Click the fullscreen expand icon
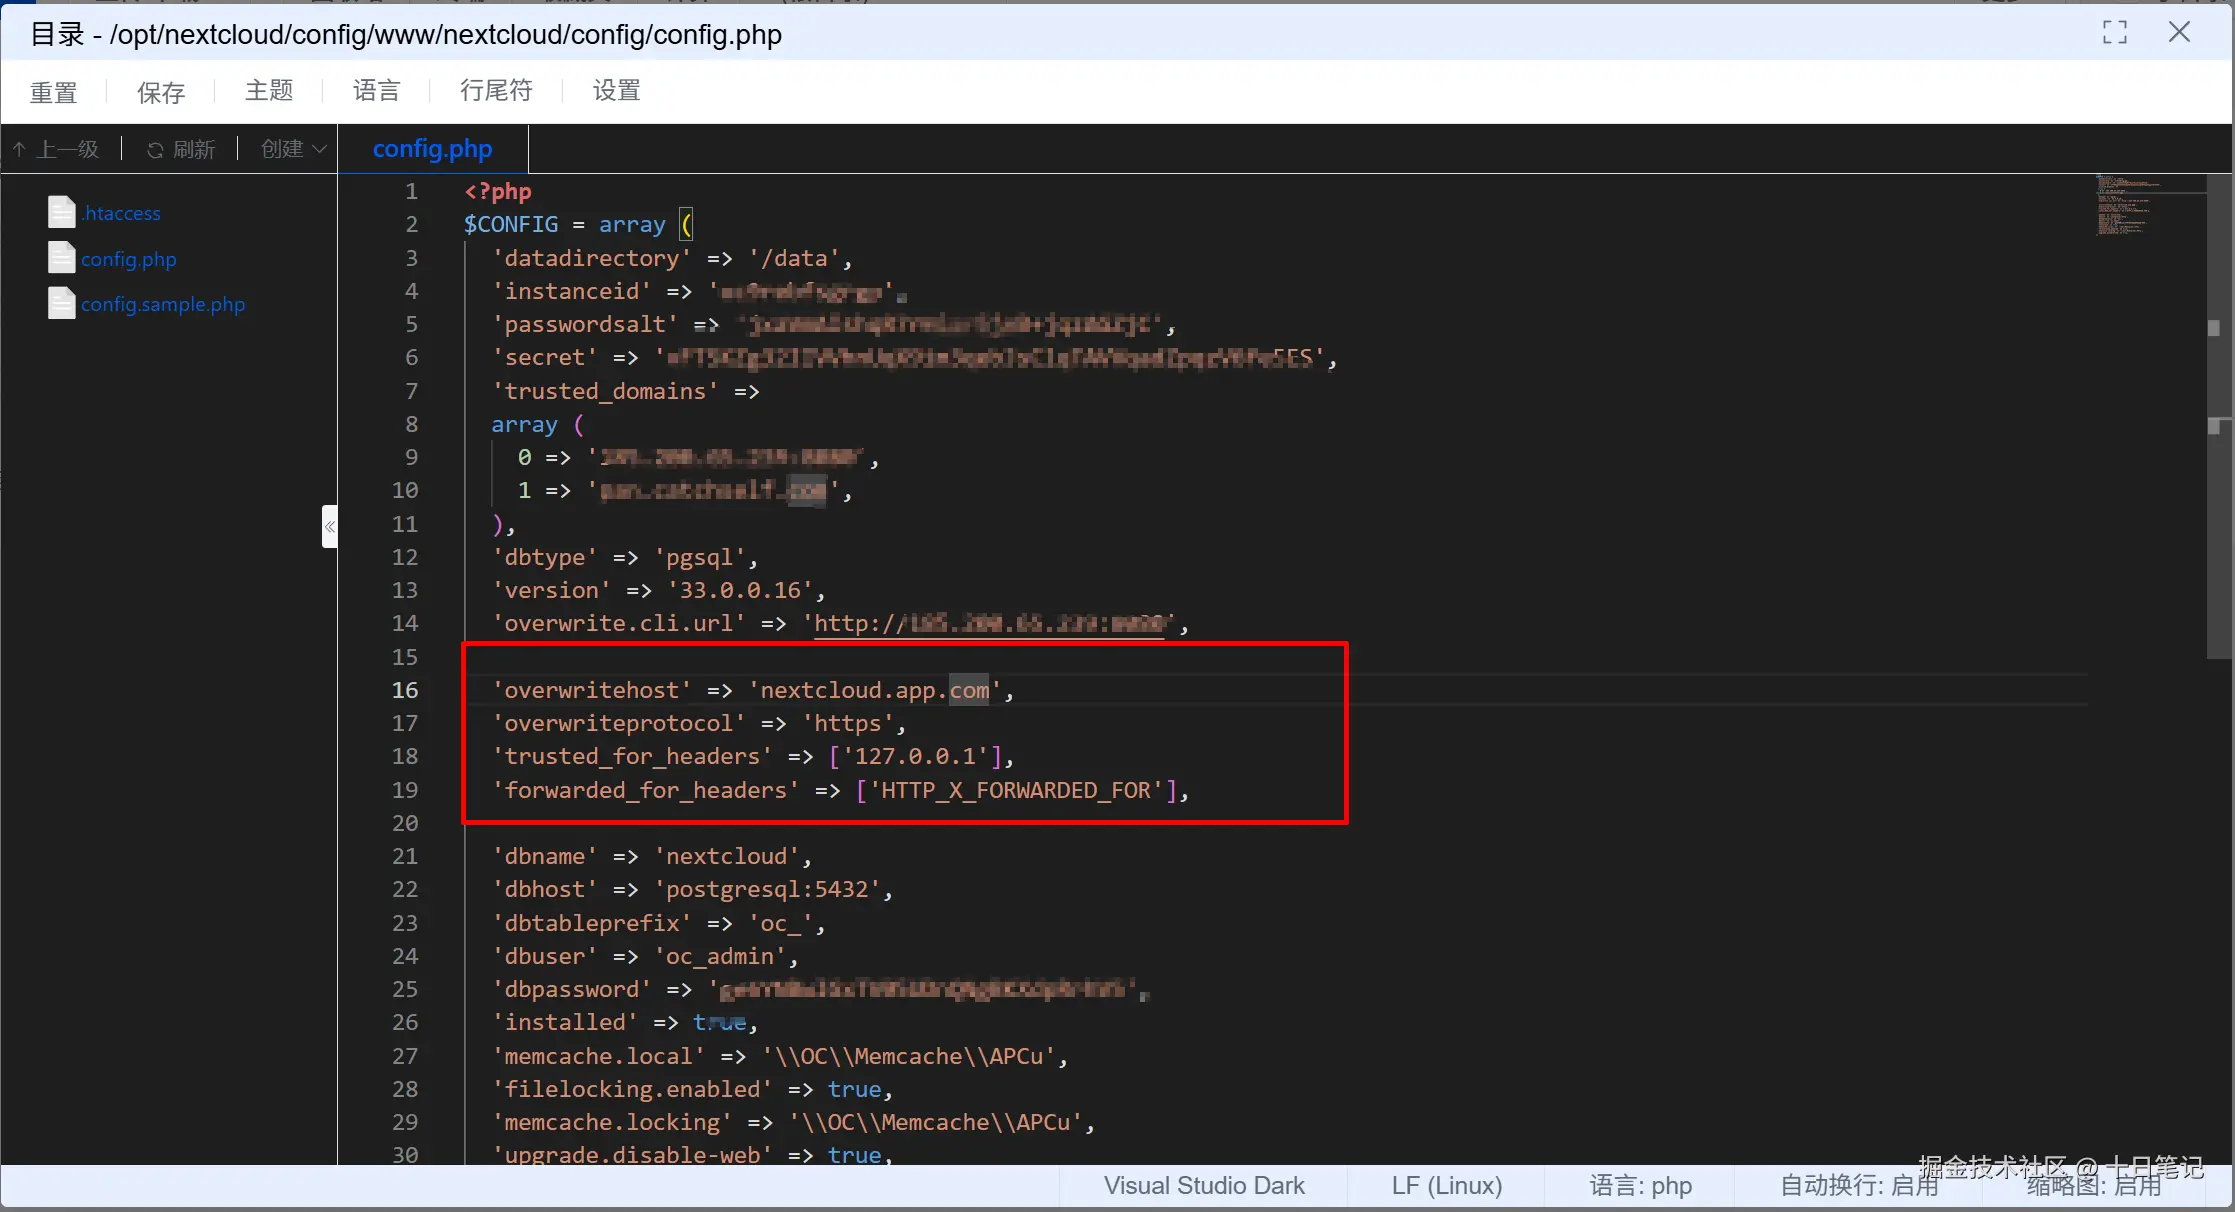 [2114, 32]
